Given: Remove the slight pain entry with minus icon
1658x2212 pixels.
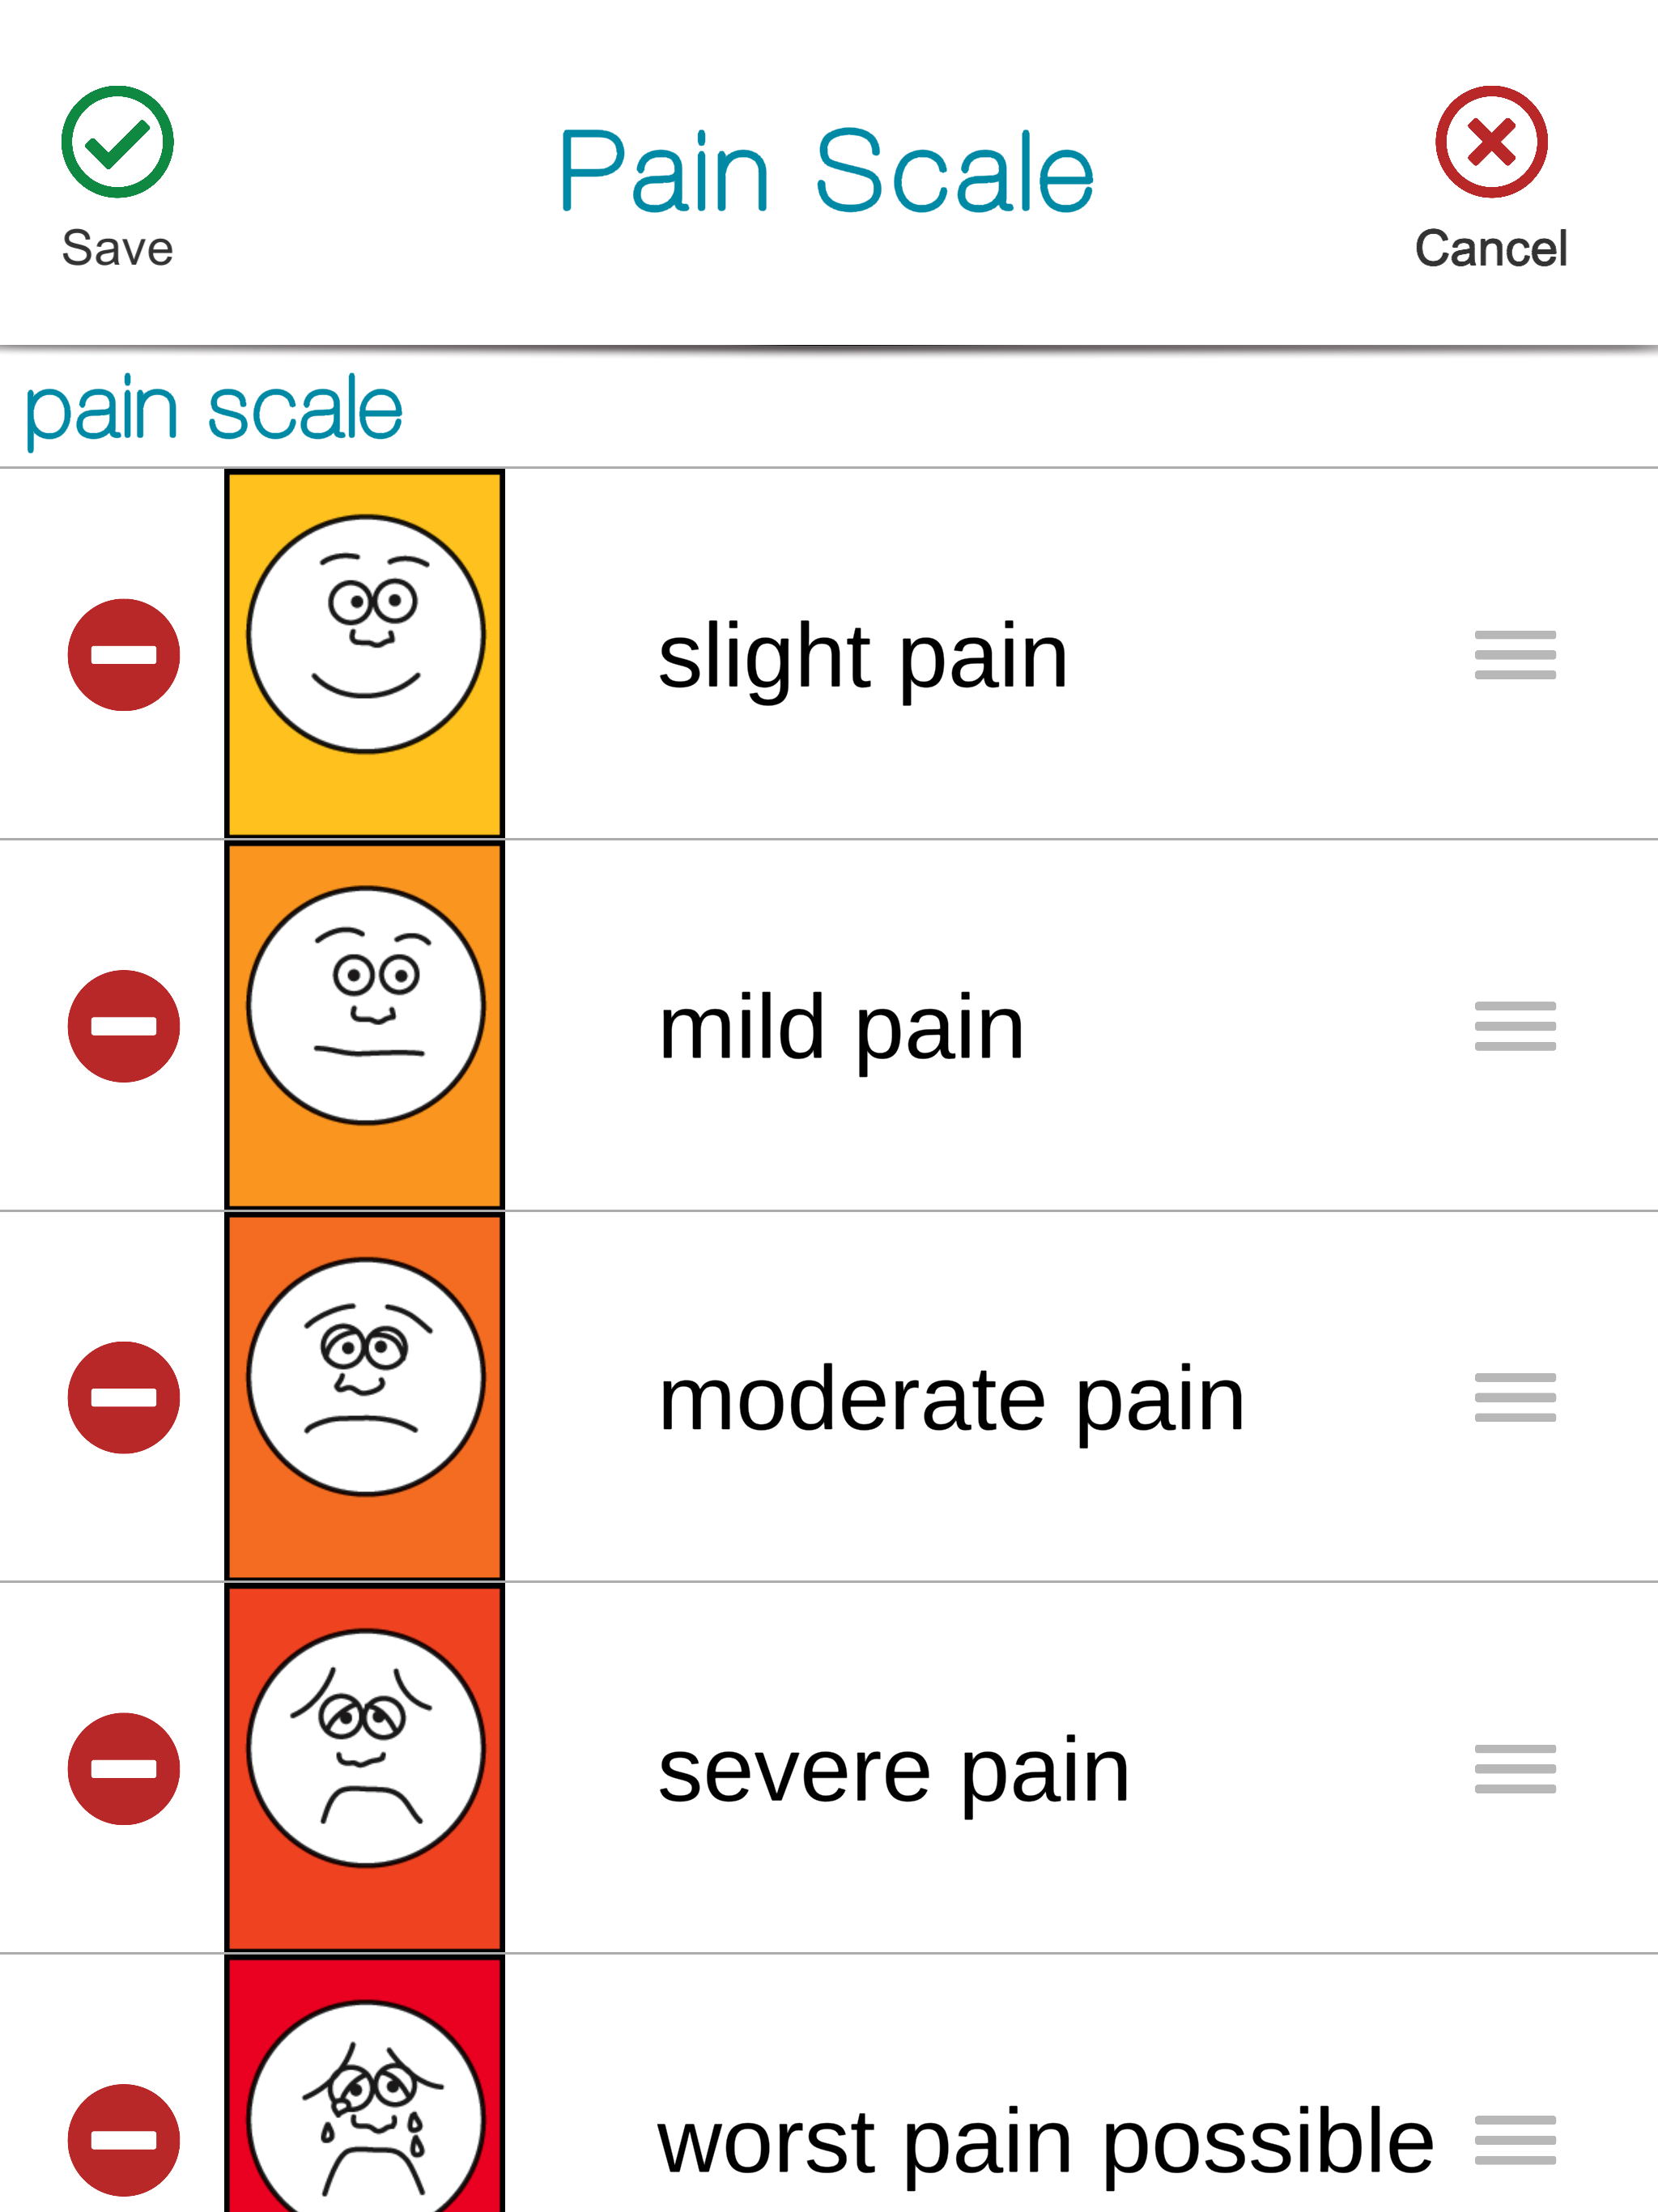Looking at the screenshot, I should 123,655.
